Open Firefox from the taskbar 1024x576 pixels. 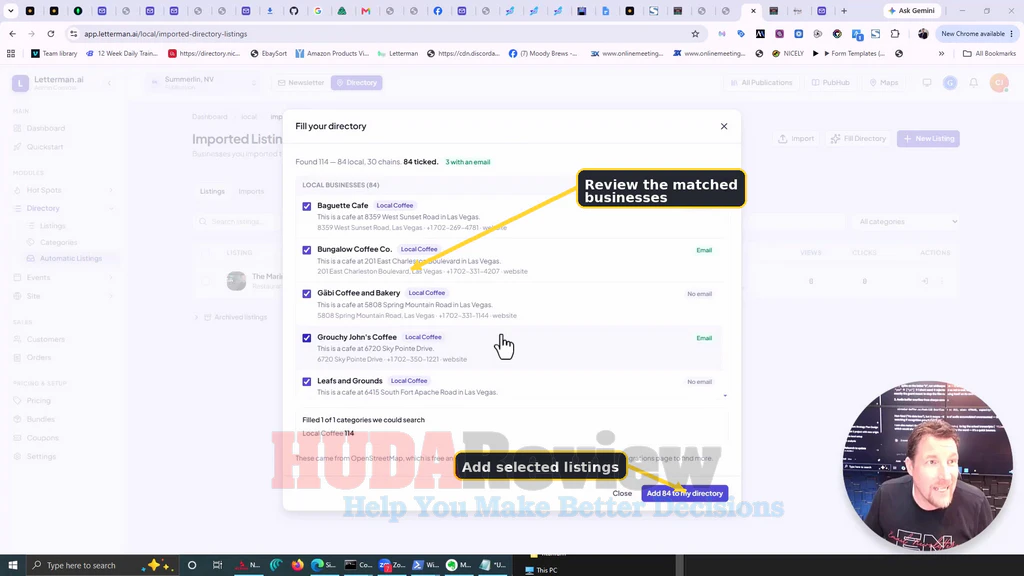(298, 566)
